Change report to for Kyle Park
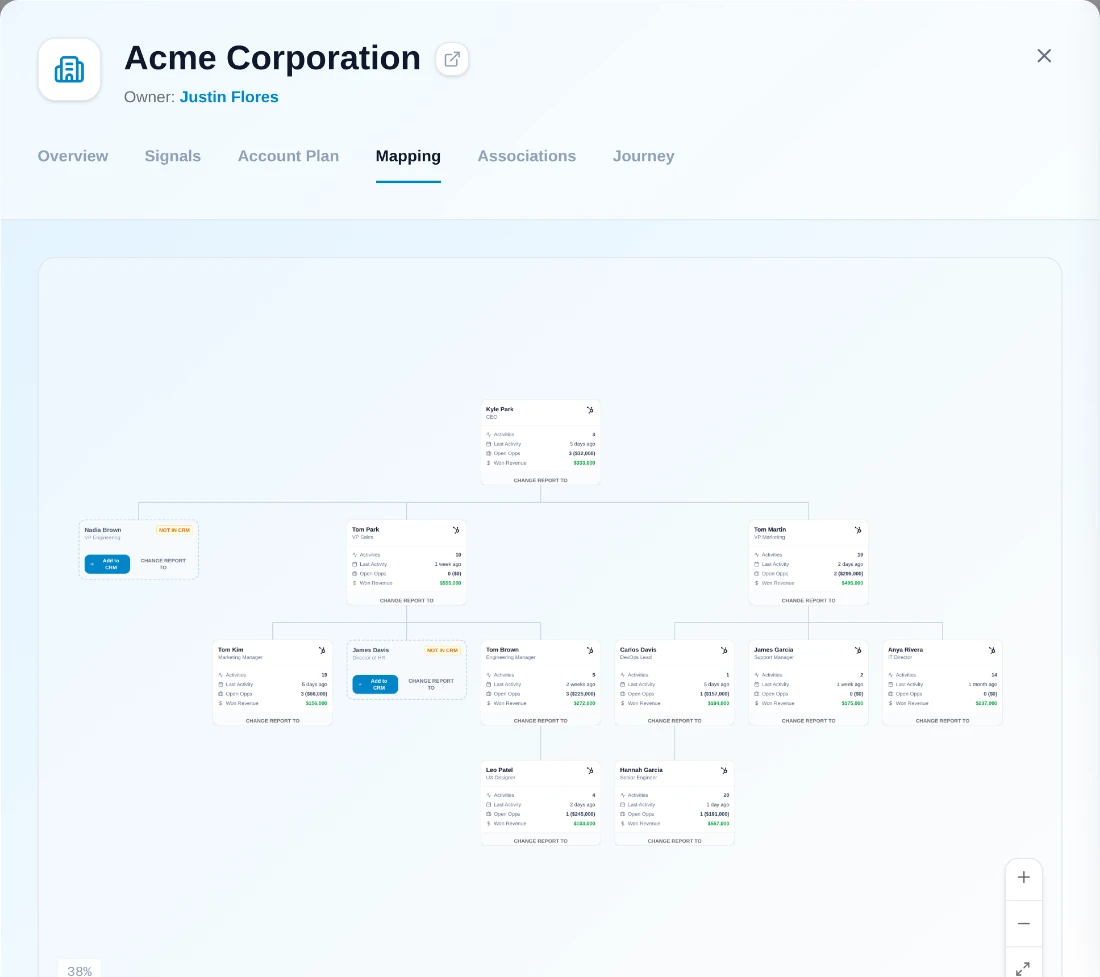 pos(540,480)
